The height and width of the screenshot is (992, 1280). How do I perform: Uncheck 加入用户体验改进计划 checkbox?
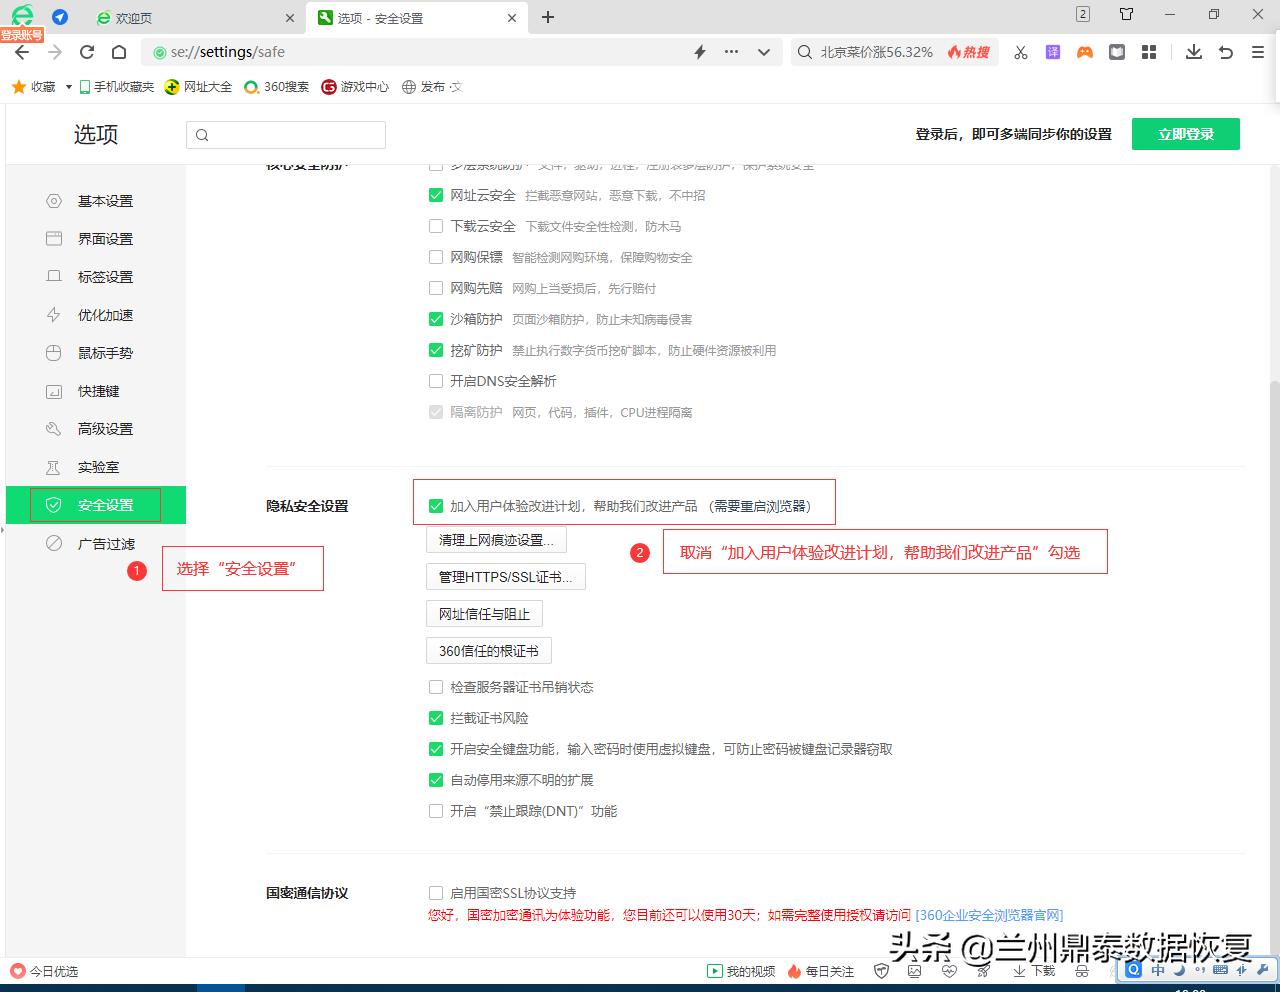436,504
